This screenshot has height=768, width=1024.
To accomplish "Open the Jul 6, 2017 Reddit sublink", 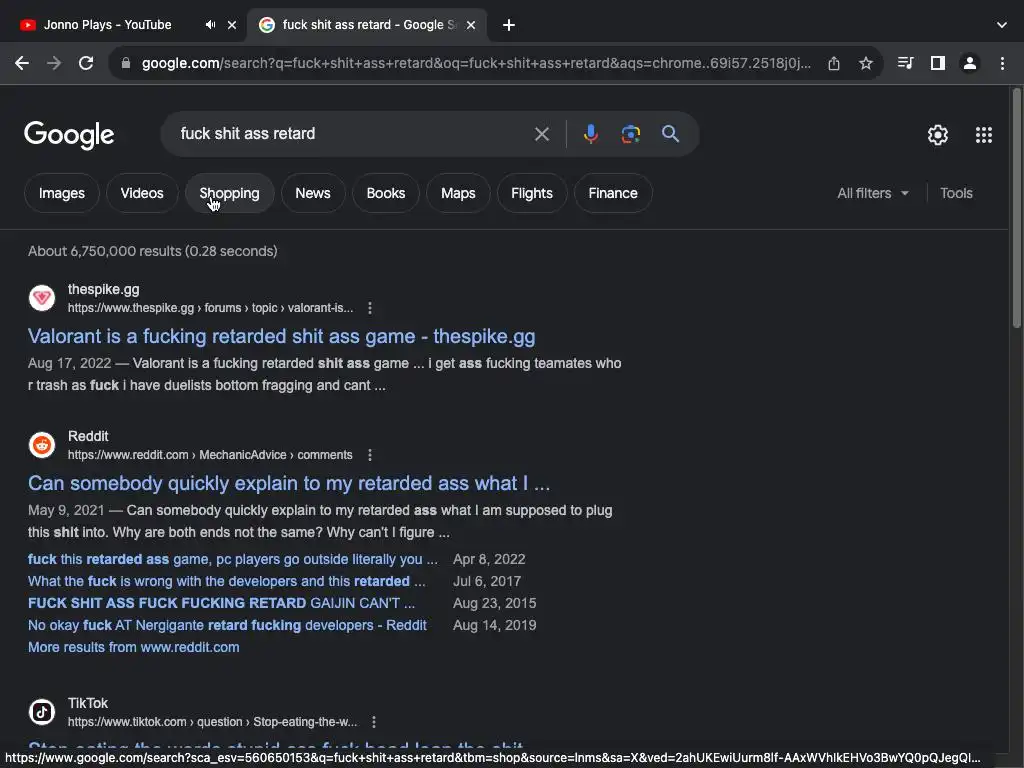I will point(227,581).
